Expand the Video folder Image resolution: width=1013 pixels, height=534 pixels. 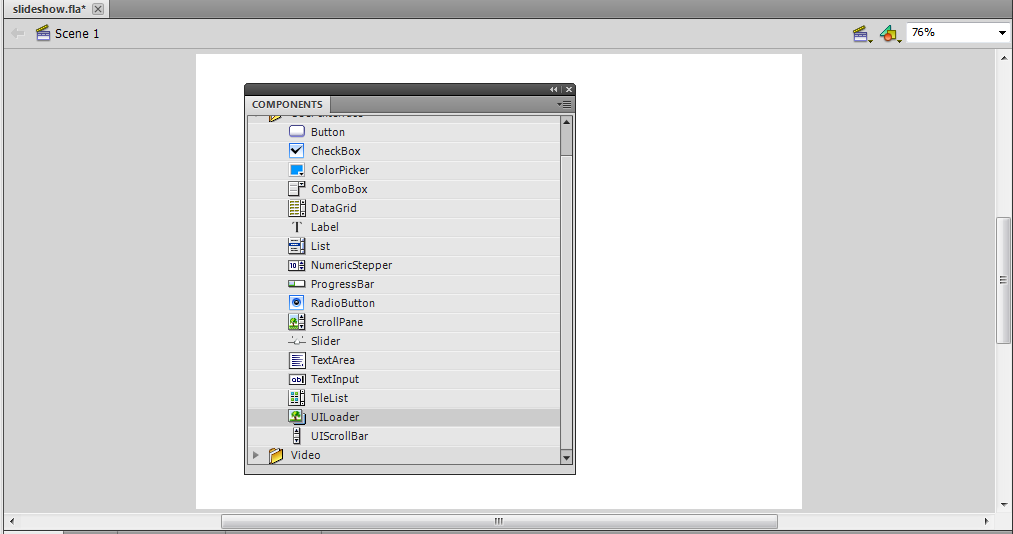tap(256, 455)
